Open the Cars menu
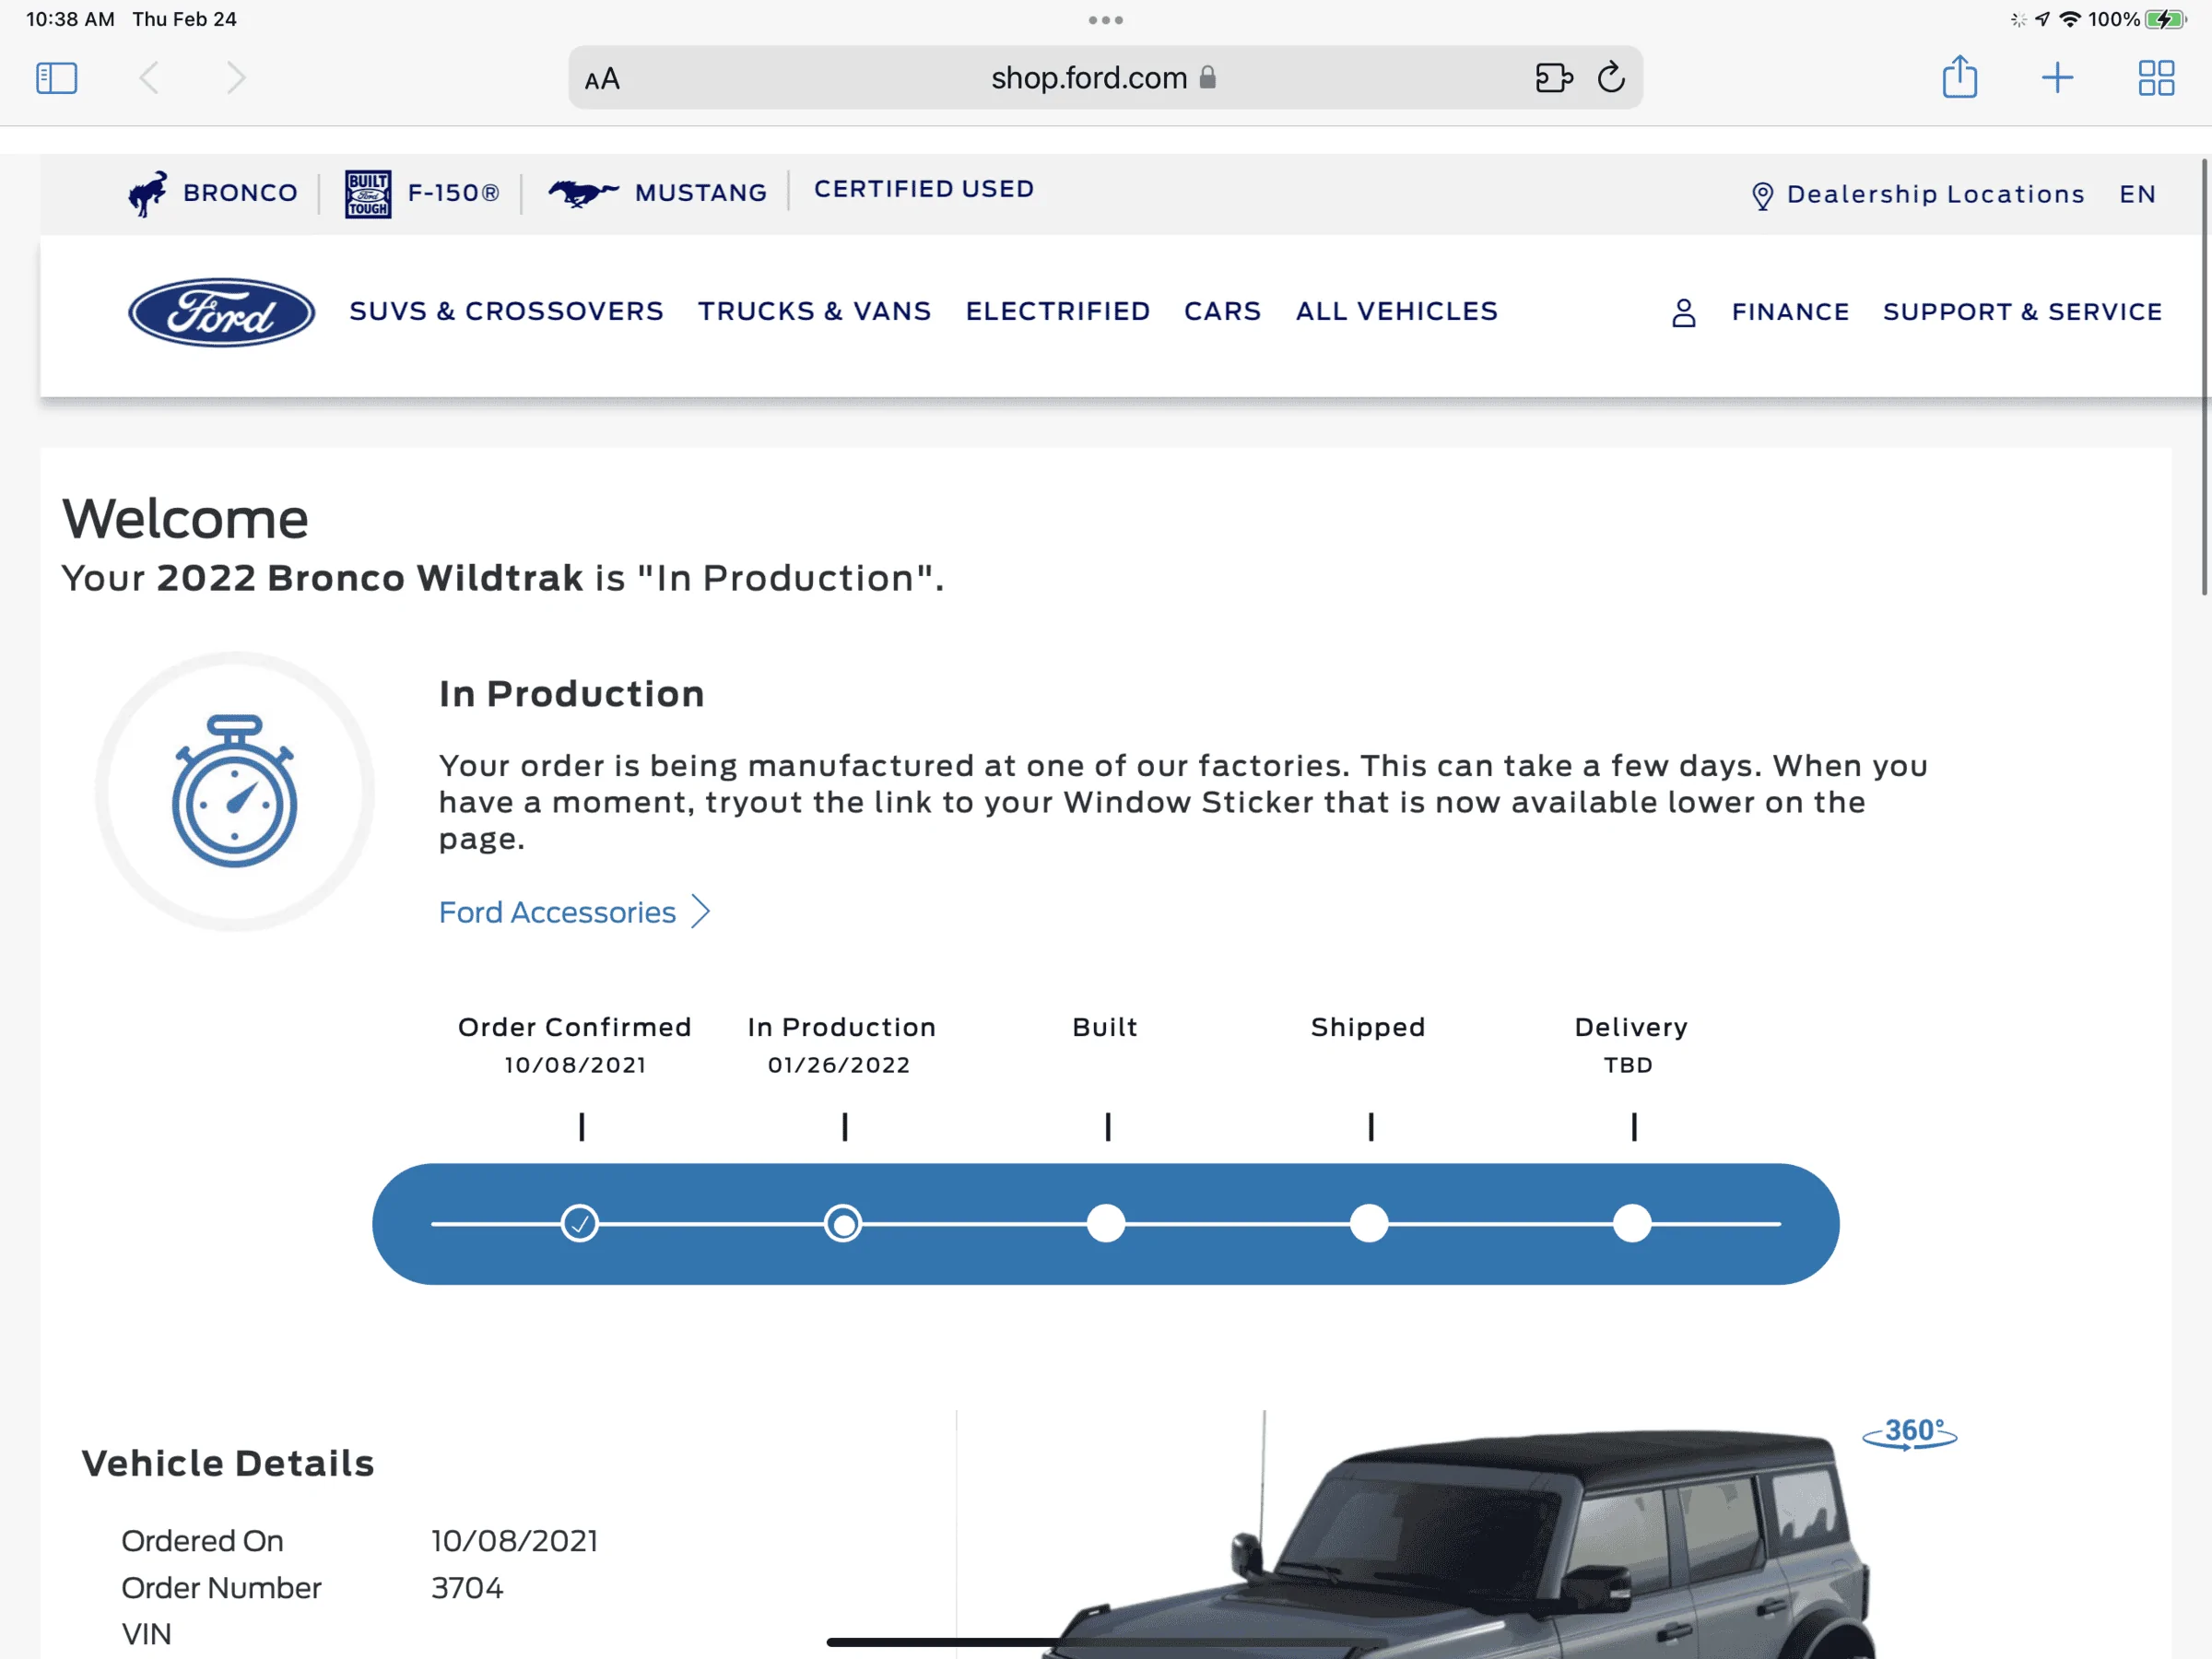Image resolution: width=2212 pixels, height=1659 pixels. tap(1222, 311)
